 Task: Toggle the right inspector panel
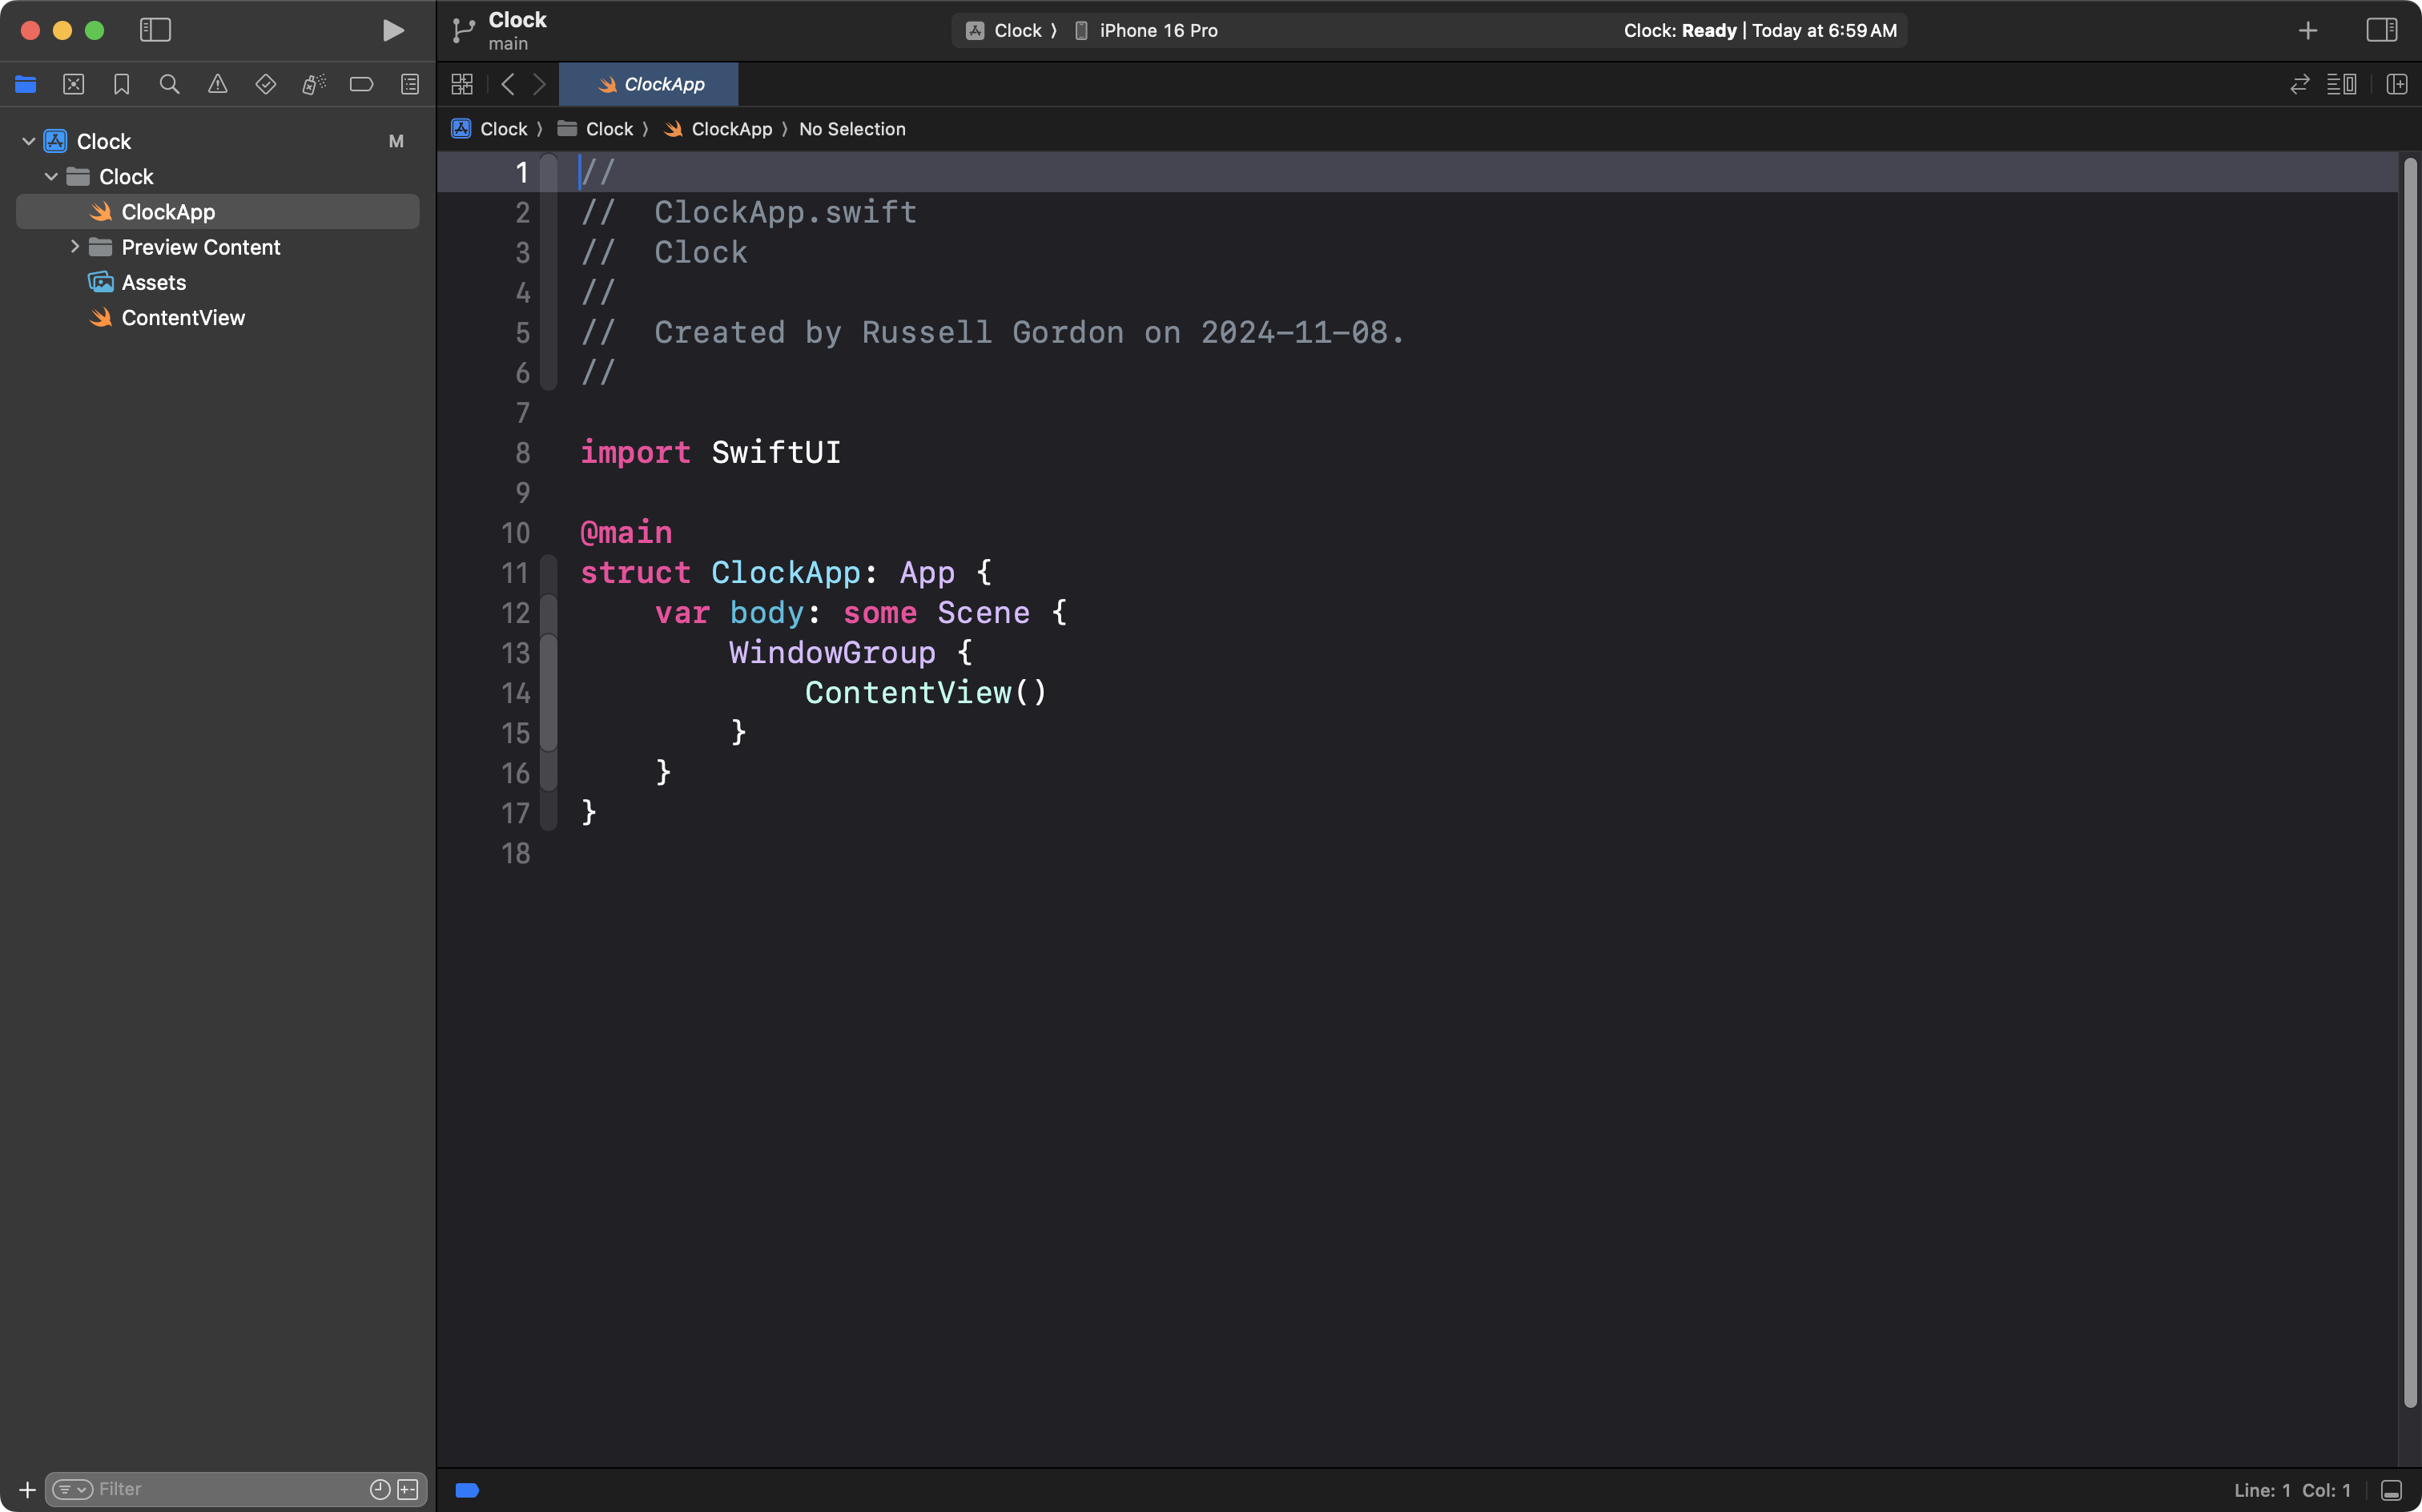(2381, 30)
